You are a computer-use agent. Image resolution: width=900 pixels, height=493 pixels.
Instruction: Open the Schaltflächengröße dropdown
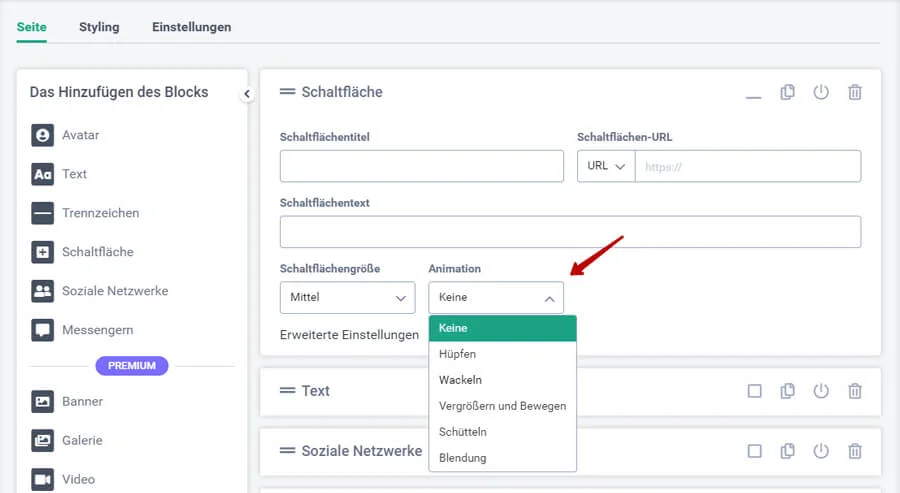coord(347,297)
